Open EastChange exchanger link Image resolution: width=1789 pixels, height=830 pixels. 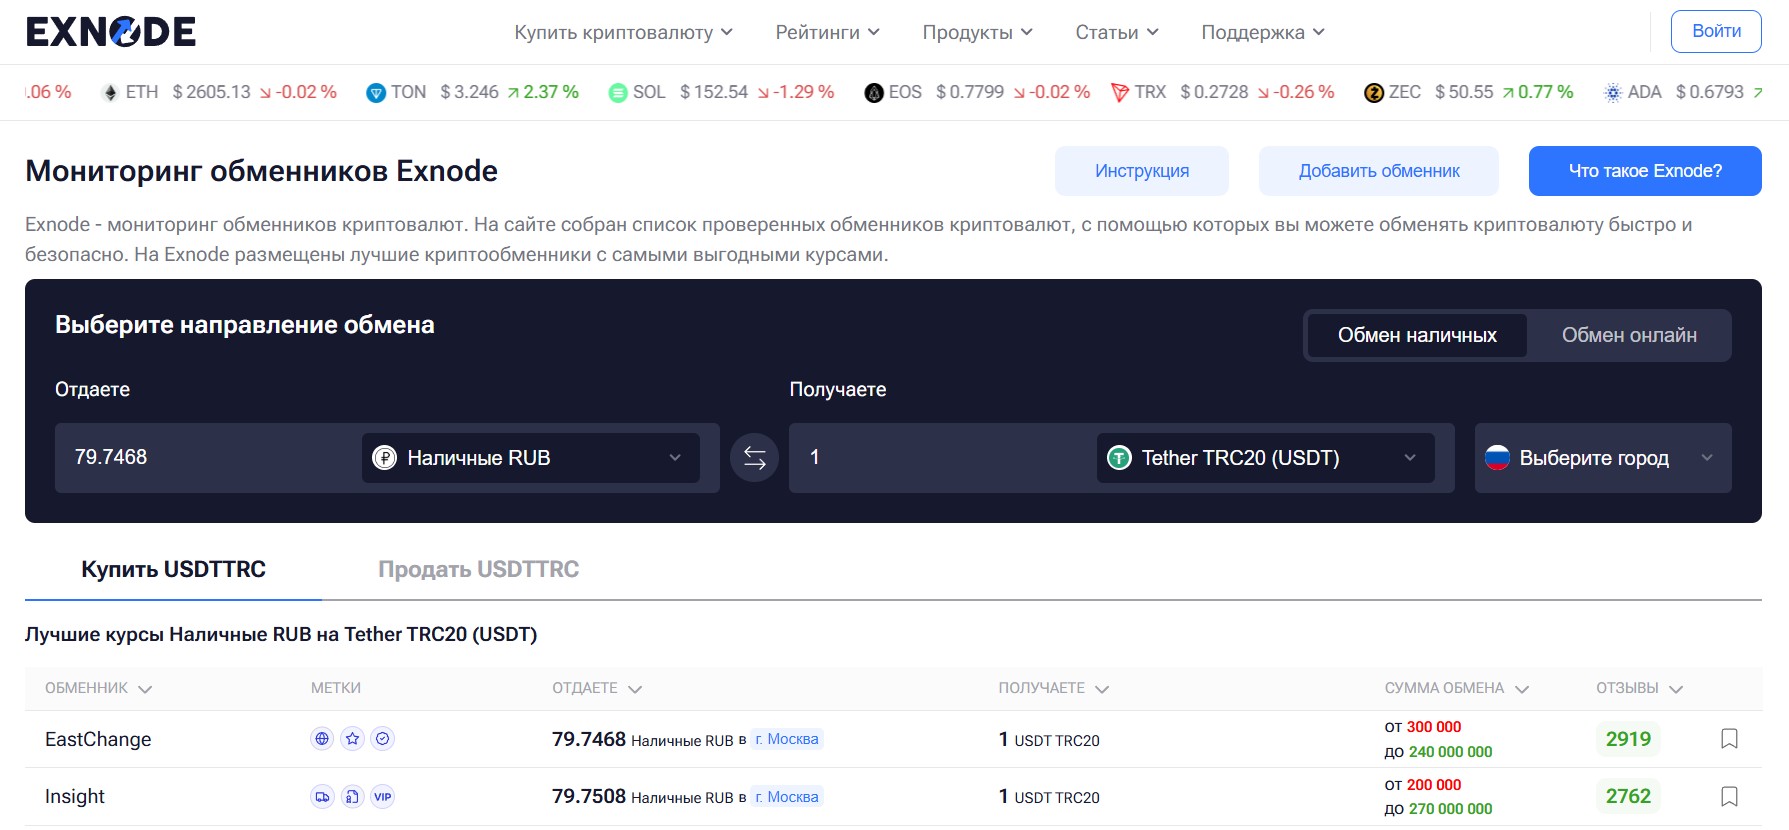[98, 739]
